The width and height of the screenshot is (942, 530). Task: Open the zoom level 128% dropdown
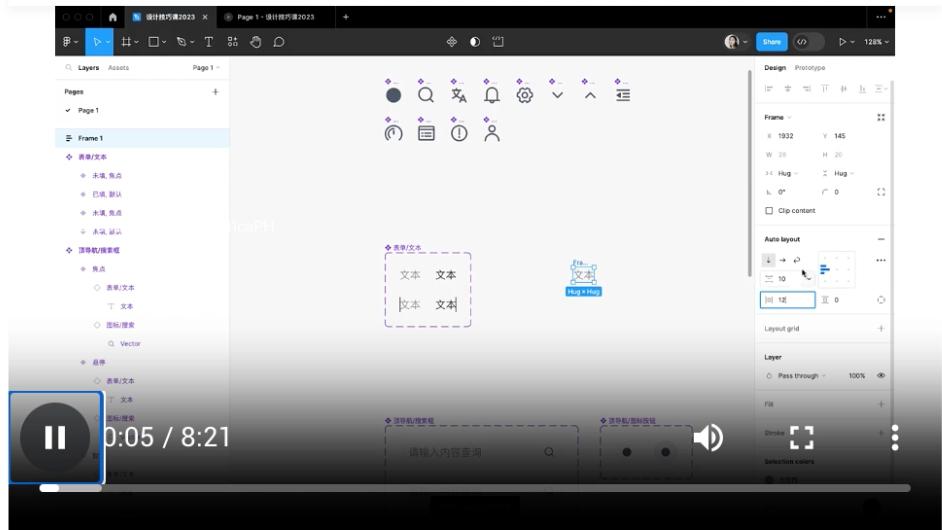coord(876,41)
